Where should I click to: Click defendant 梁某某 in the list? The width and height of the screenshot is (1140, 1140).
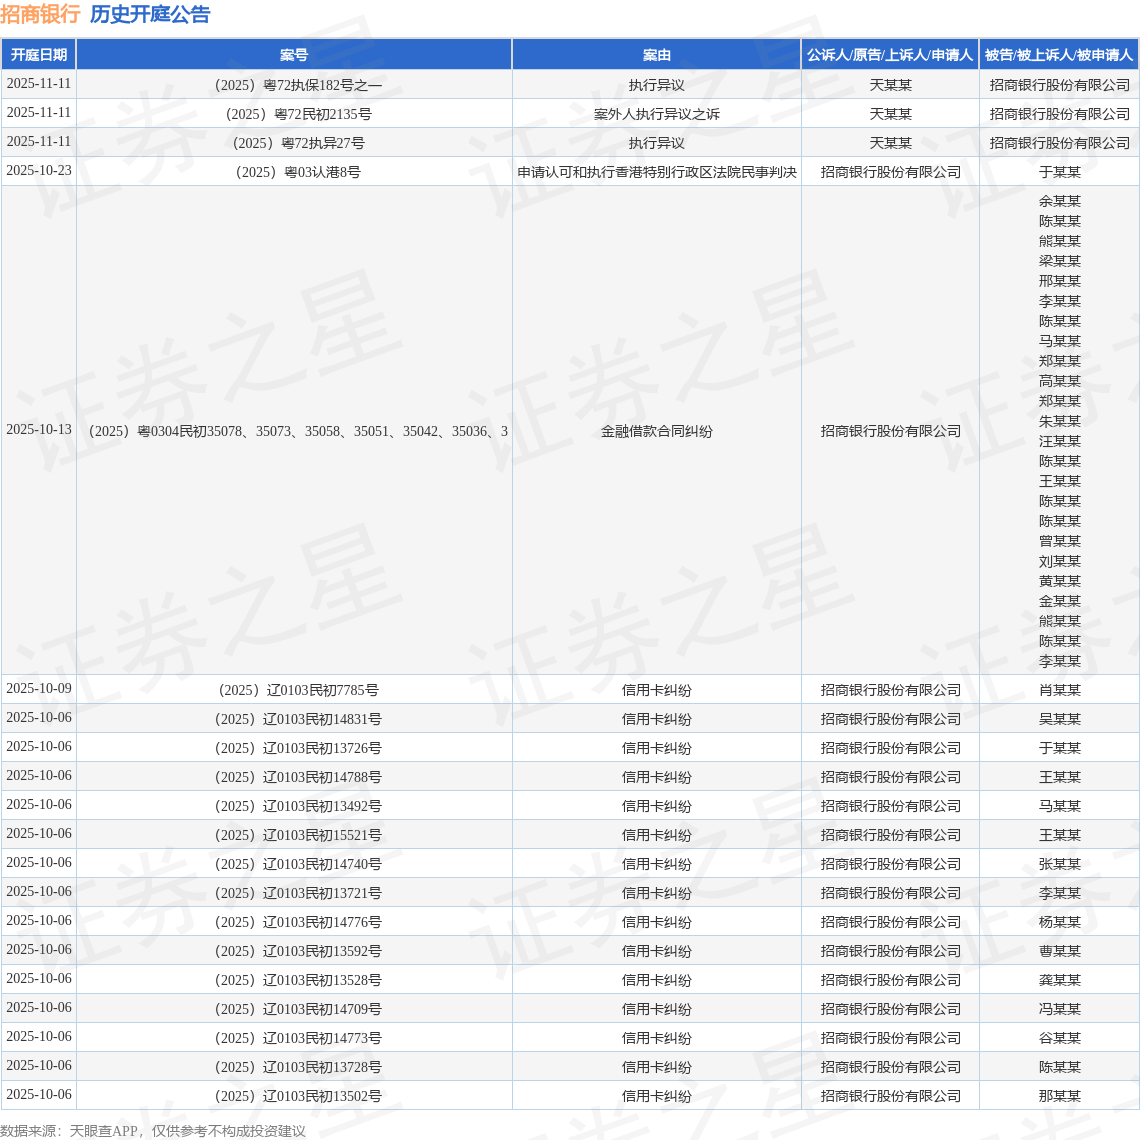(1059, 261)
